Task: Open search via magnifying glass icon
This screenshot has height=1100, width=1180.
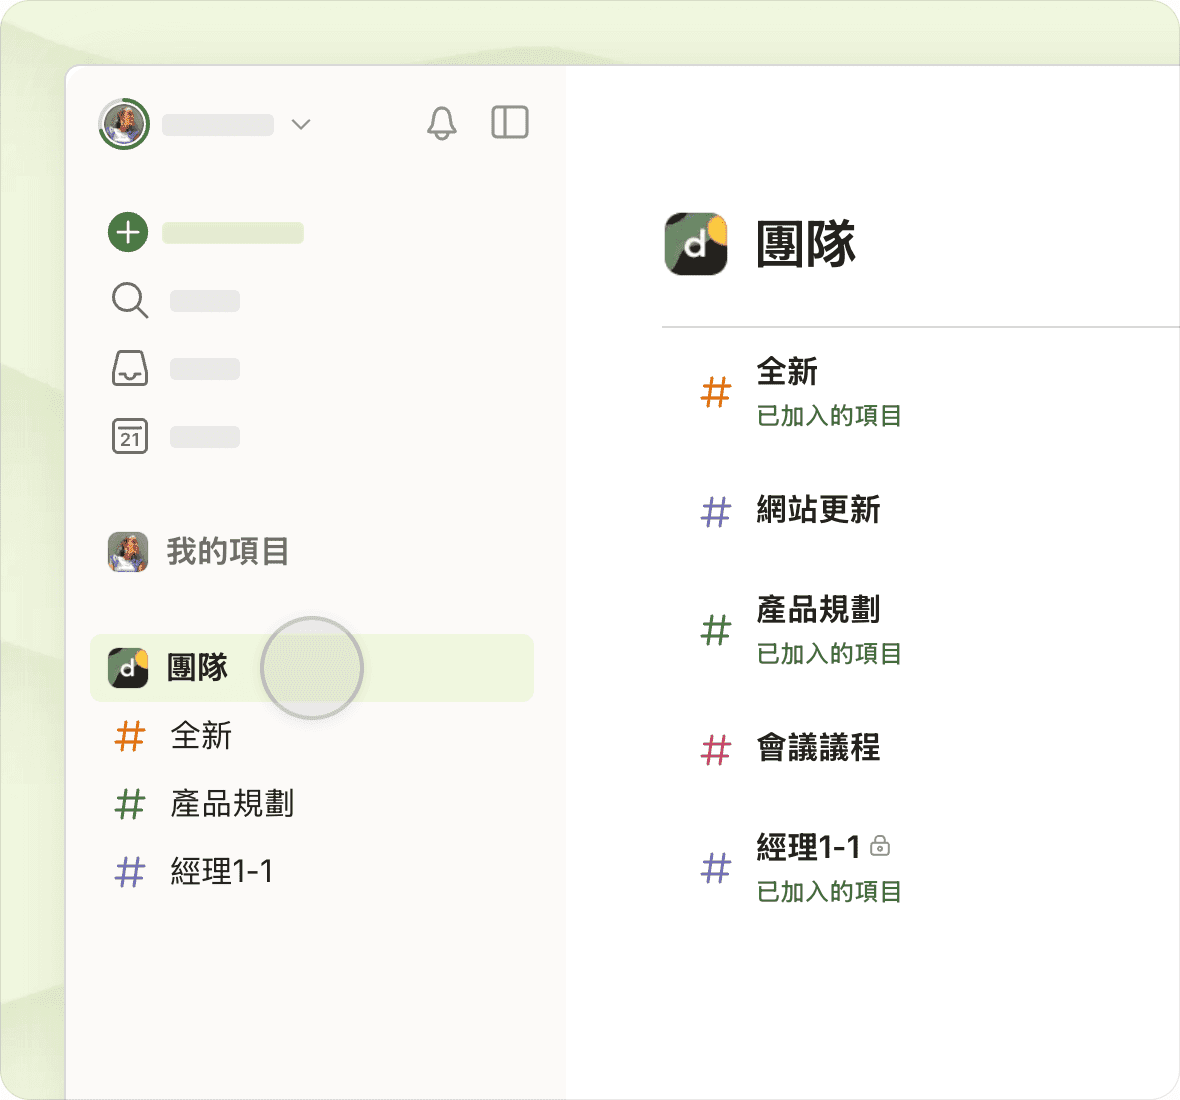Action: coord(129,300)
